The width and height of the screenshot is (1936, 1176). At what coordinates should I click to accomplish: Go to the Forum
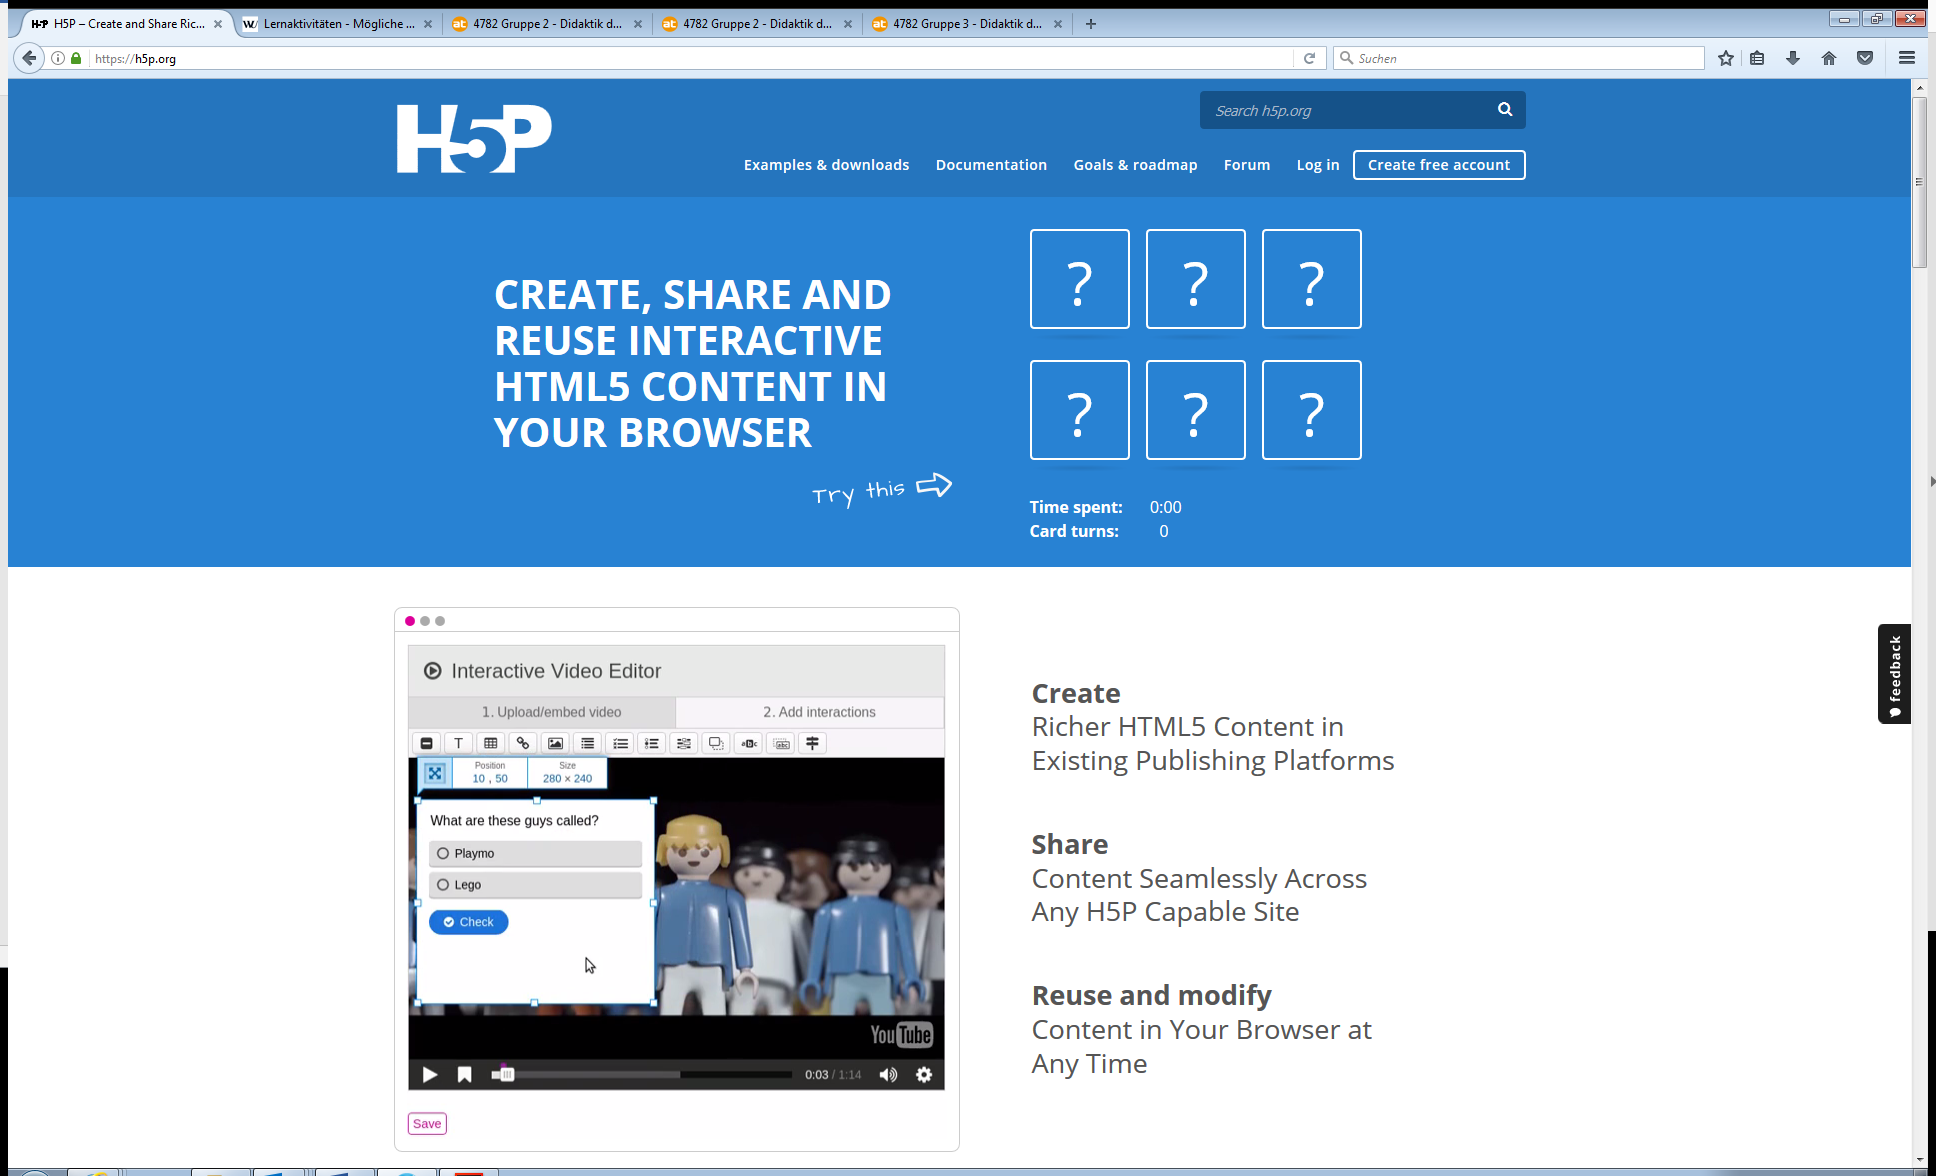[1247, 165]
